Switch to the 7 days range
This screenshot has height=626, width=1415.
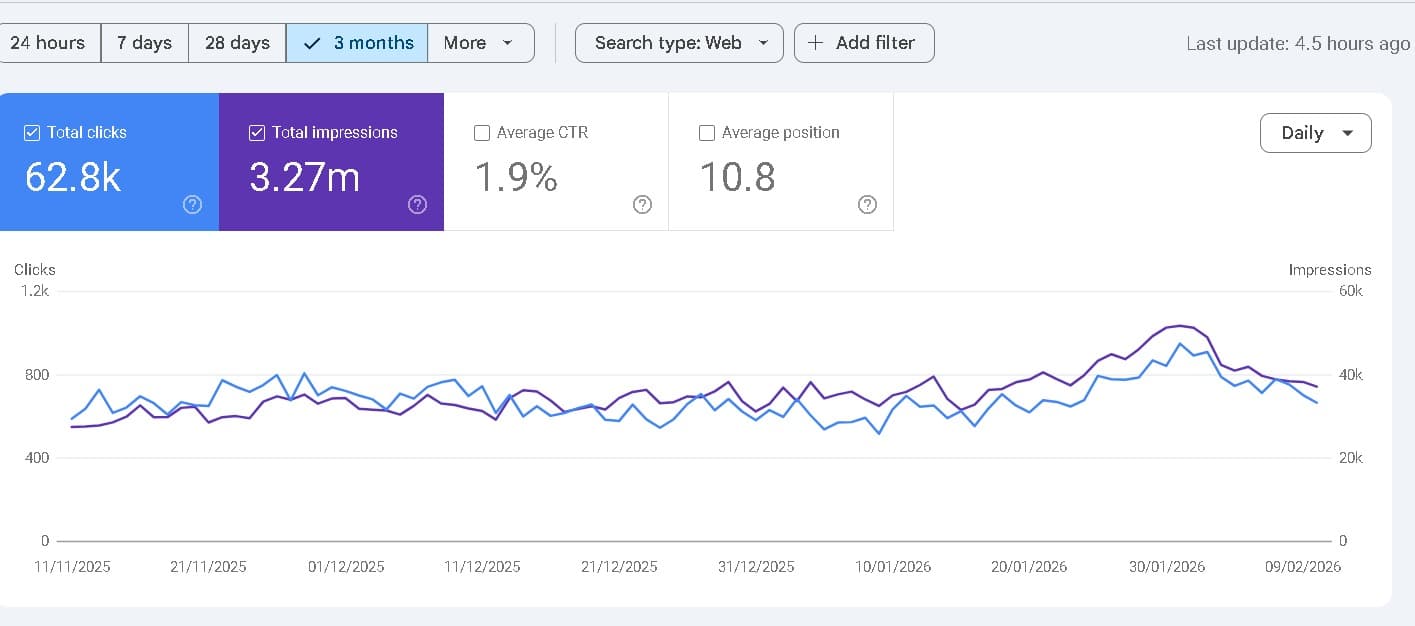pos(144,43)
